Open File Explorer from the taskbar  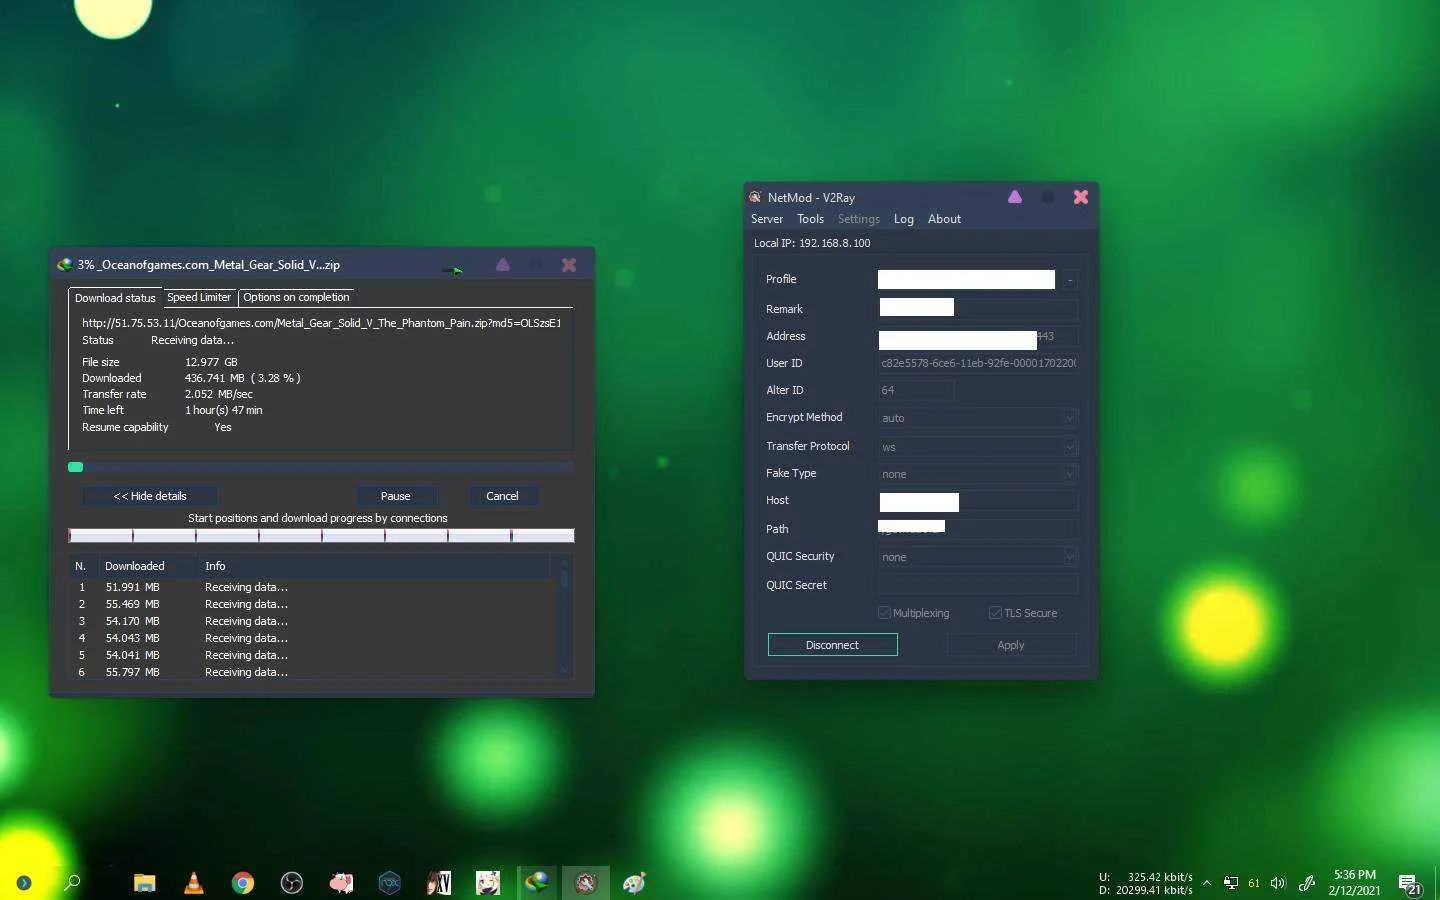(x=145, y=882)
